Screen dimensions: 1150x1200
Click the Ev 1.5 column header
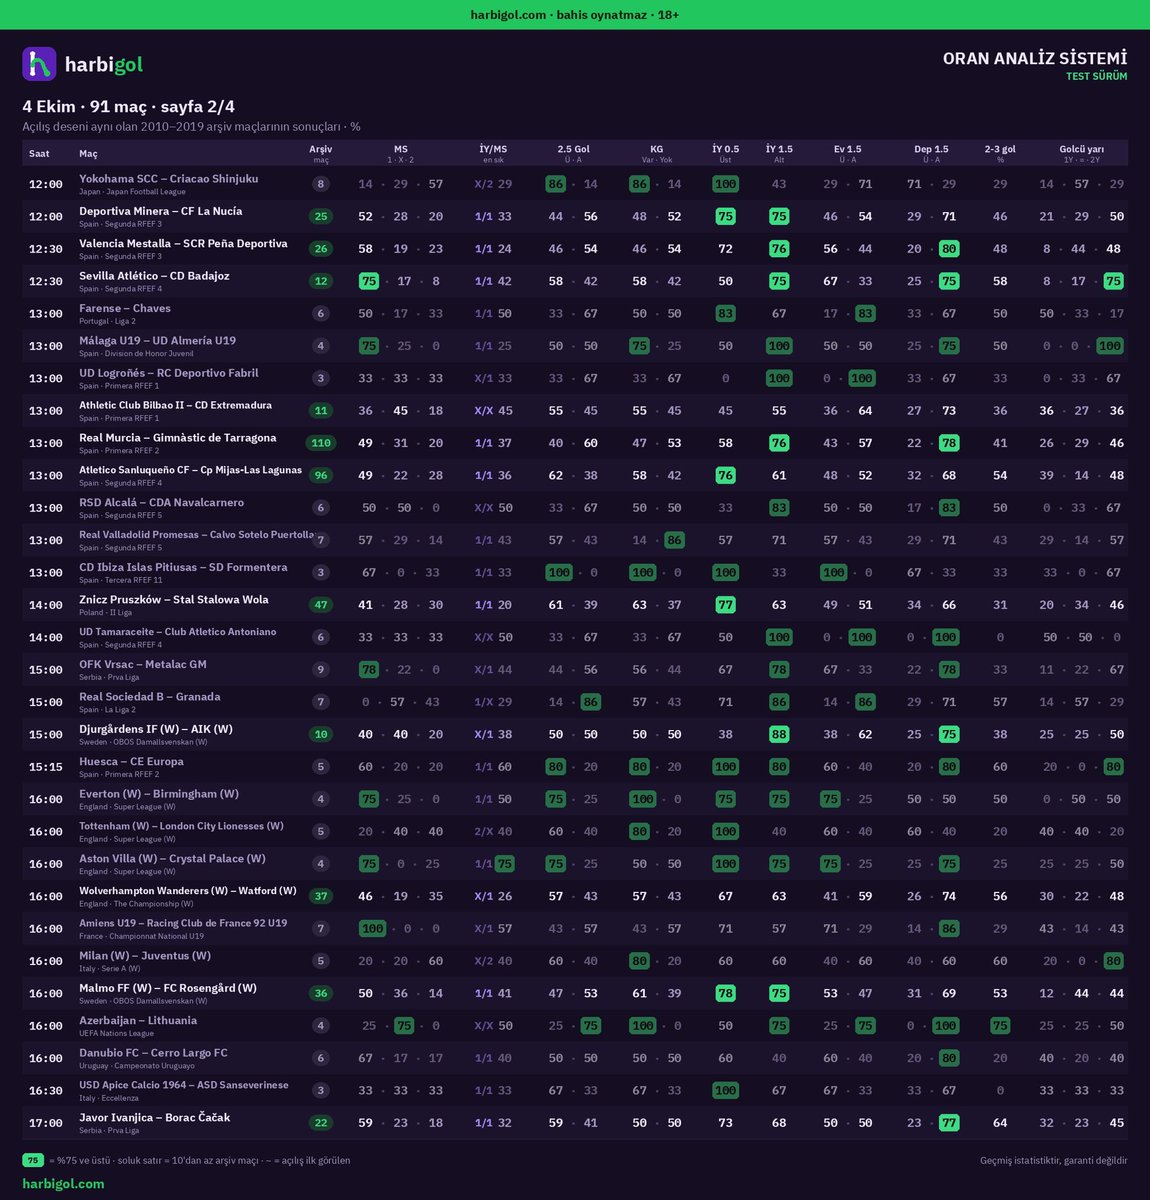point(847,153)
